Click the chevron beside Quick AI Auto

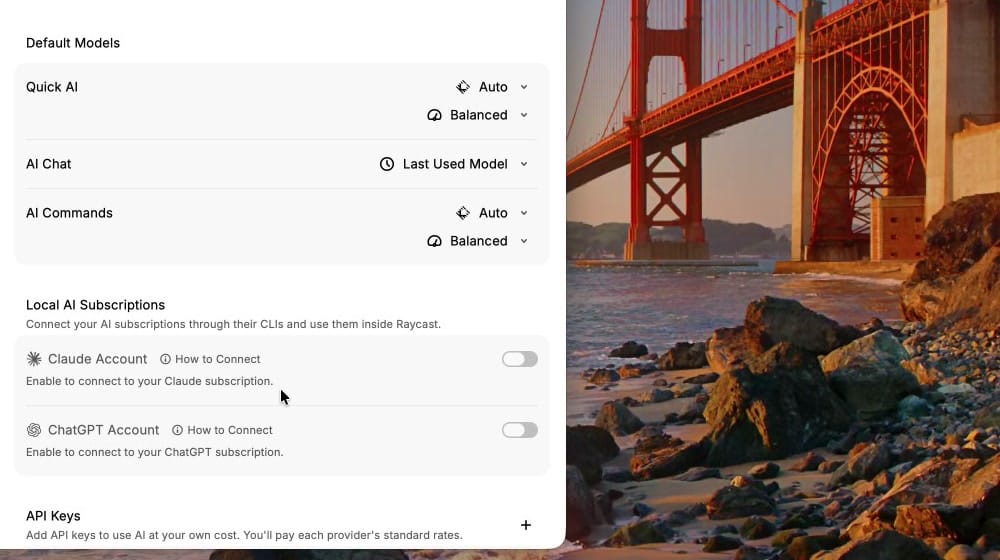point(524,87)
